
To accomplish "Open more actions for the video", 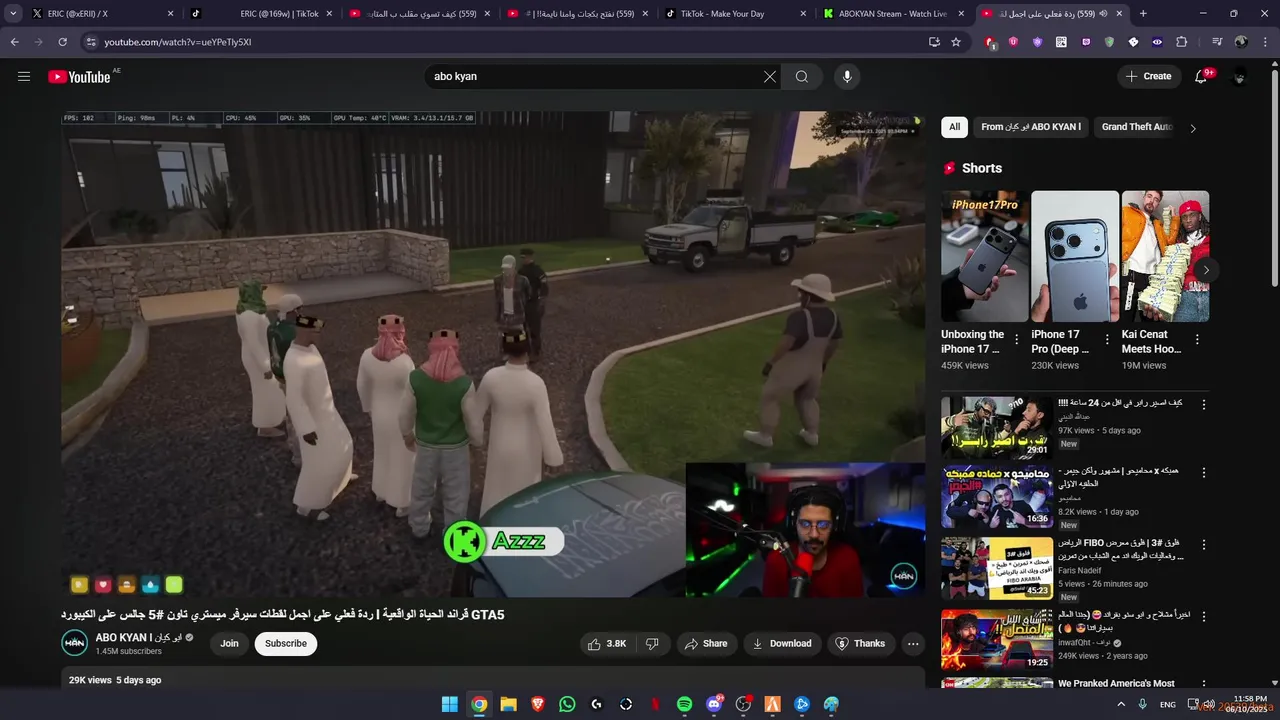I will (x=913, y=644).
